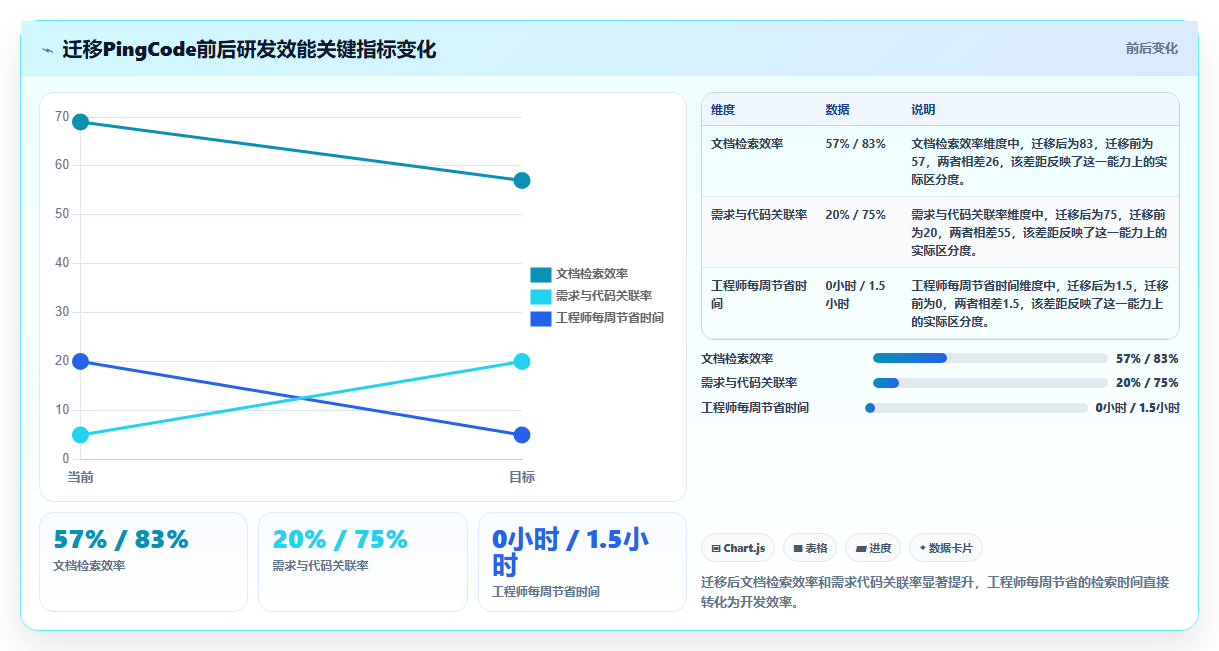1219x651 pixels.
Task: Click the 当前 x-axis label
Action: 81,477
